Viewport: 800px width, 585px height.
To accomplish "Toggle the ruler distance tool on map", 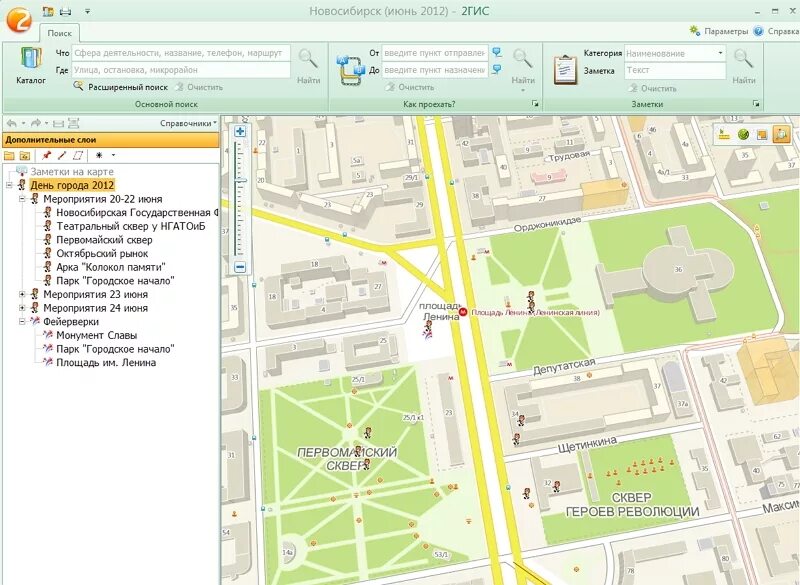I will [722, 135].
